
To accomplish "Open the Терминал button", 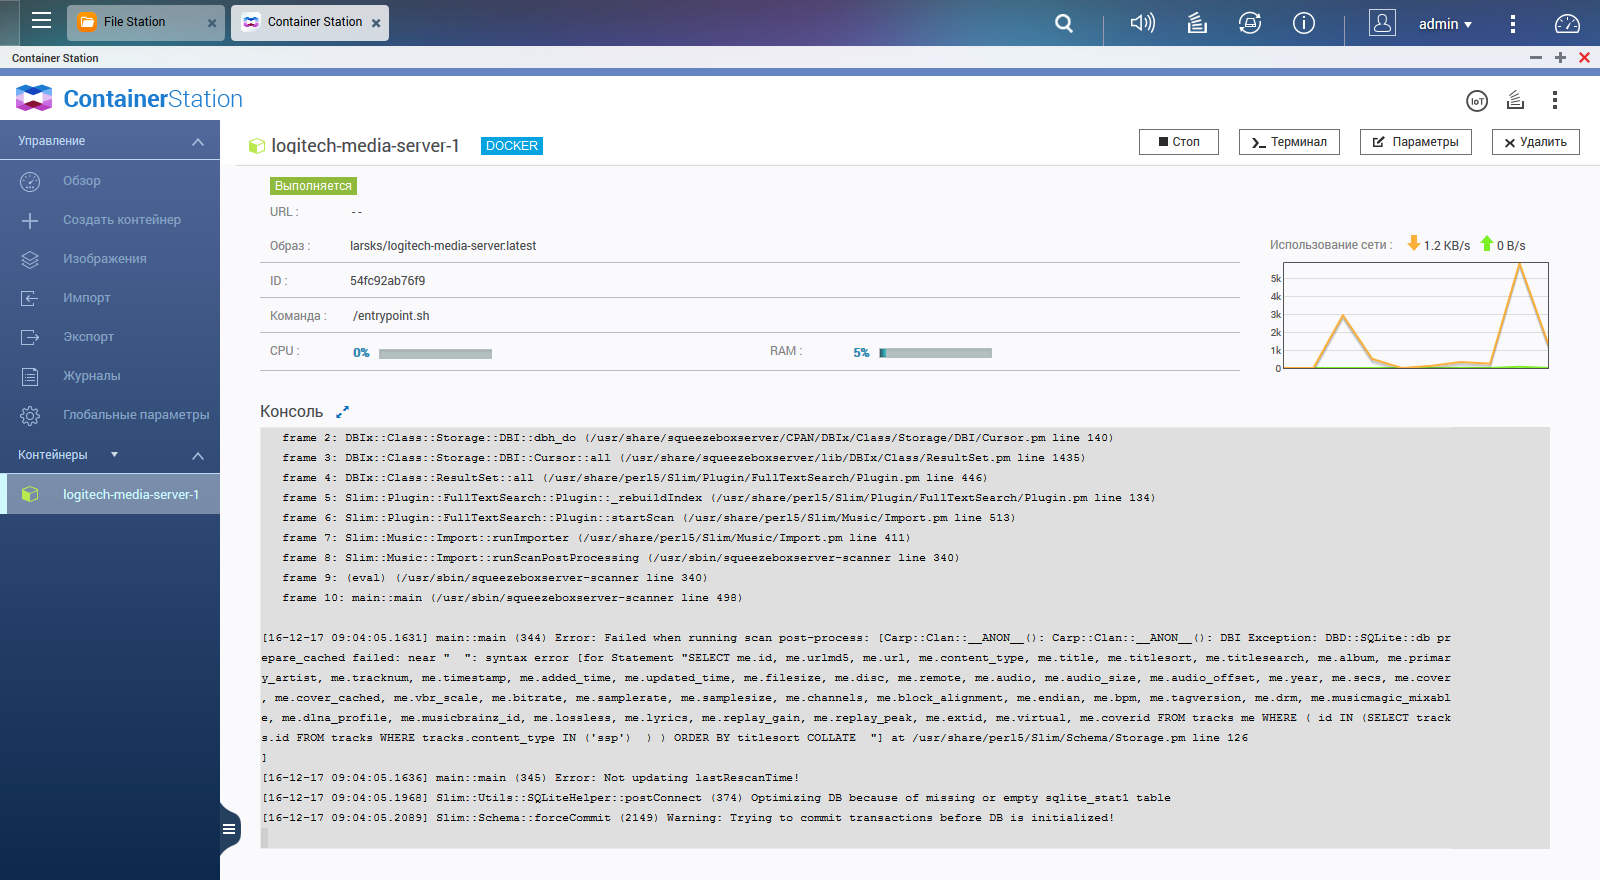I will pos(1289,142).
